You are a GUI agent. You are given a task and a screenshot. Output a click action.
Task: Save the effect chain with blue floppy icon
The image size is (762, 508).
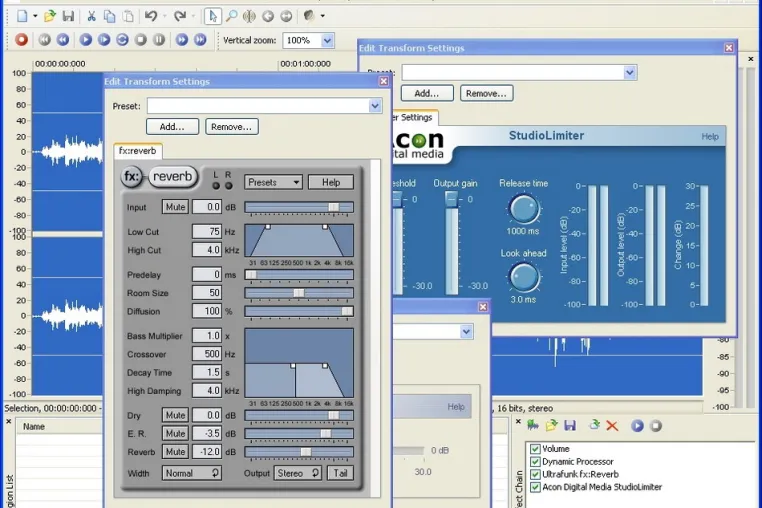pyautogui.click(x=570, y=426)
